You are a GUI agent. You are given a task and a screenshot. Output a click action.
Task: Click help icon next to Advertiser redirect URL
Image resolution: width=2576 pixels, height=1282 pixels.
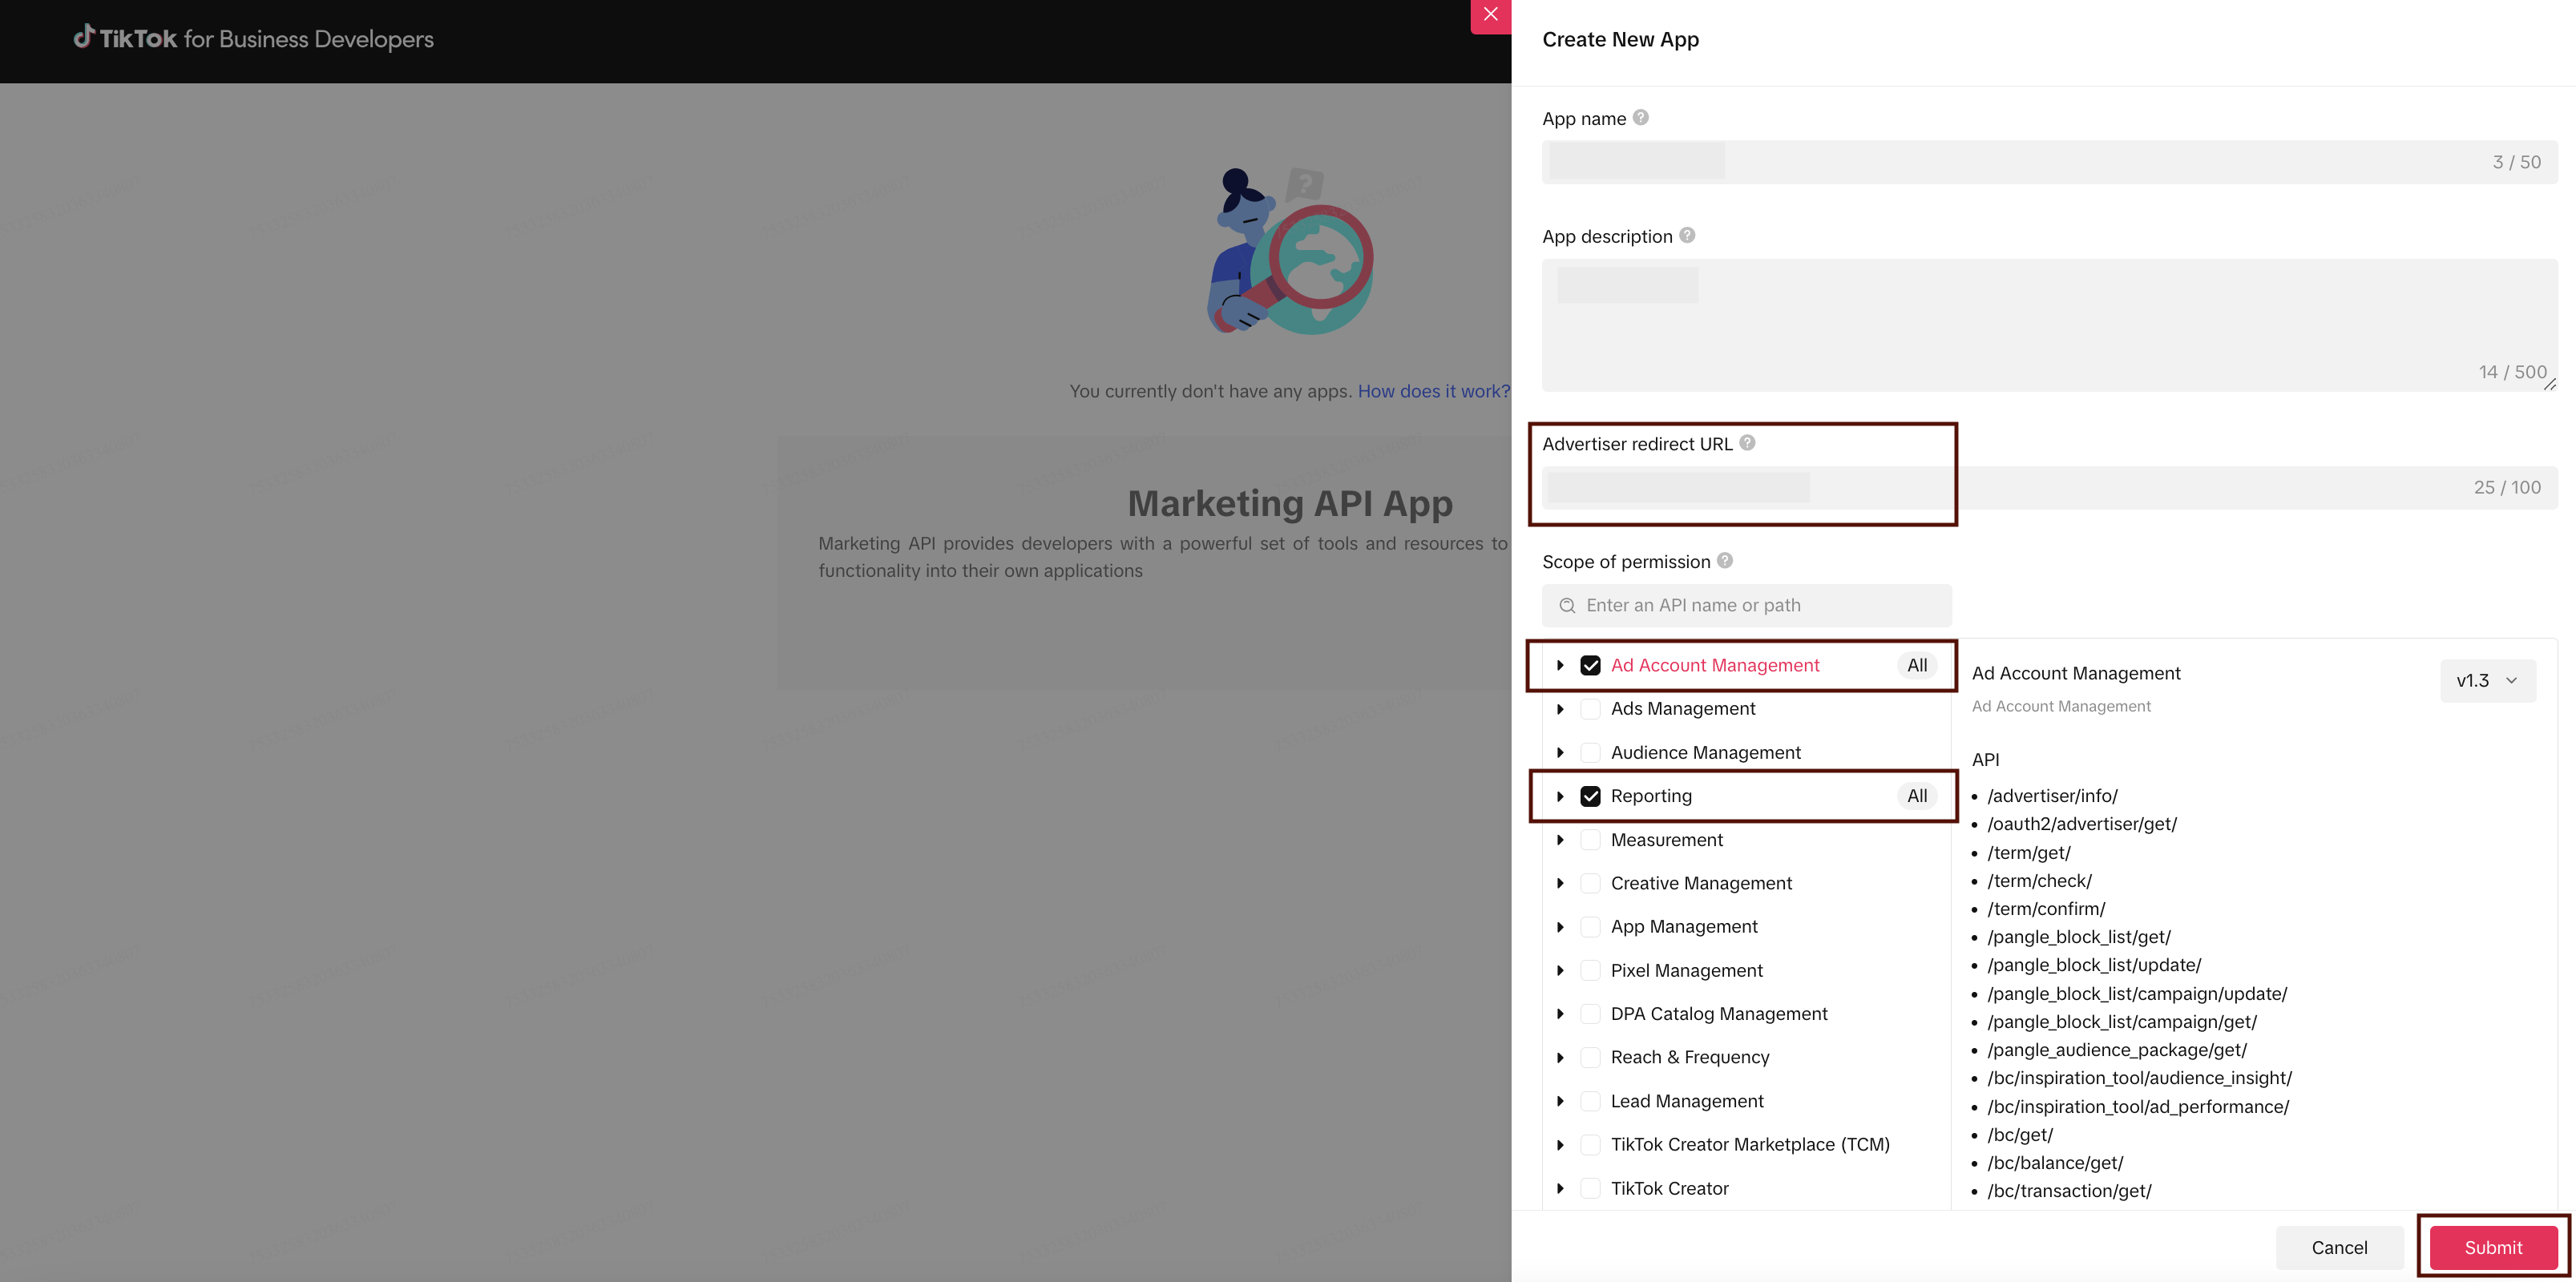coord(1747,443)
